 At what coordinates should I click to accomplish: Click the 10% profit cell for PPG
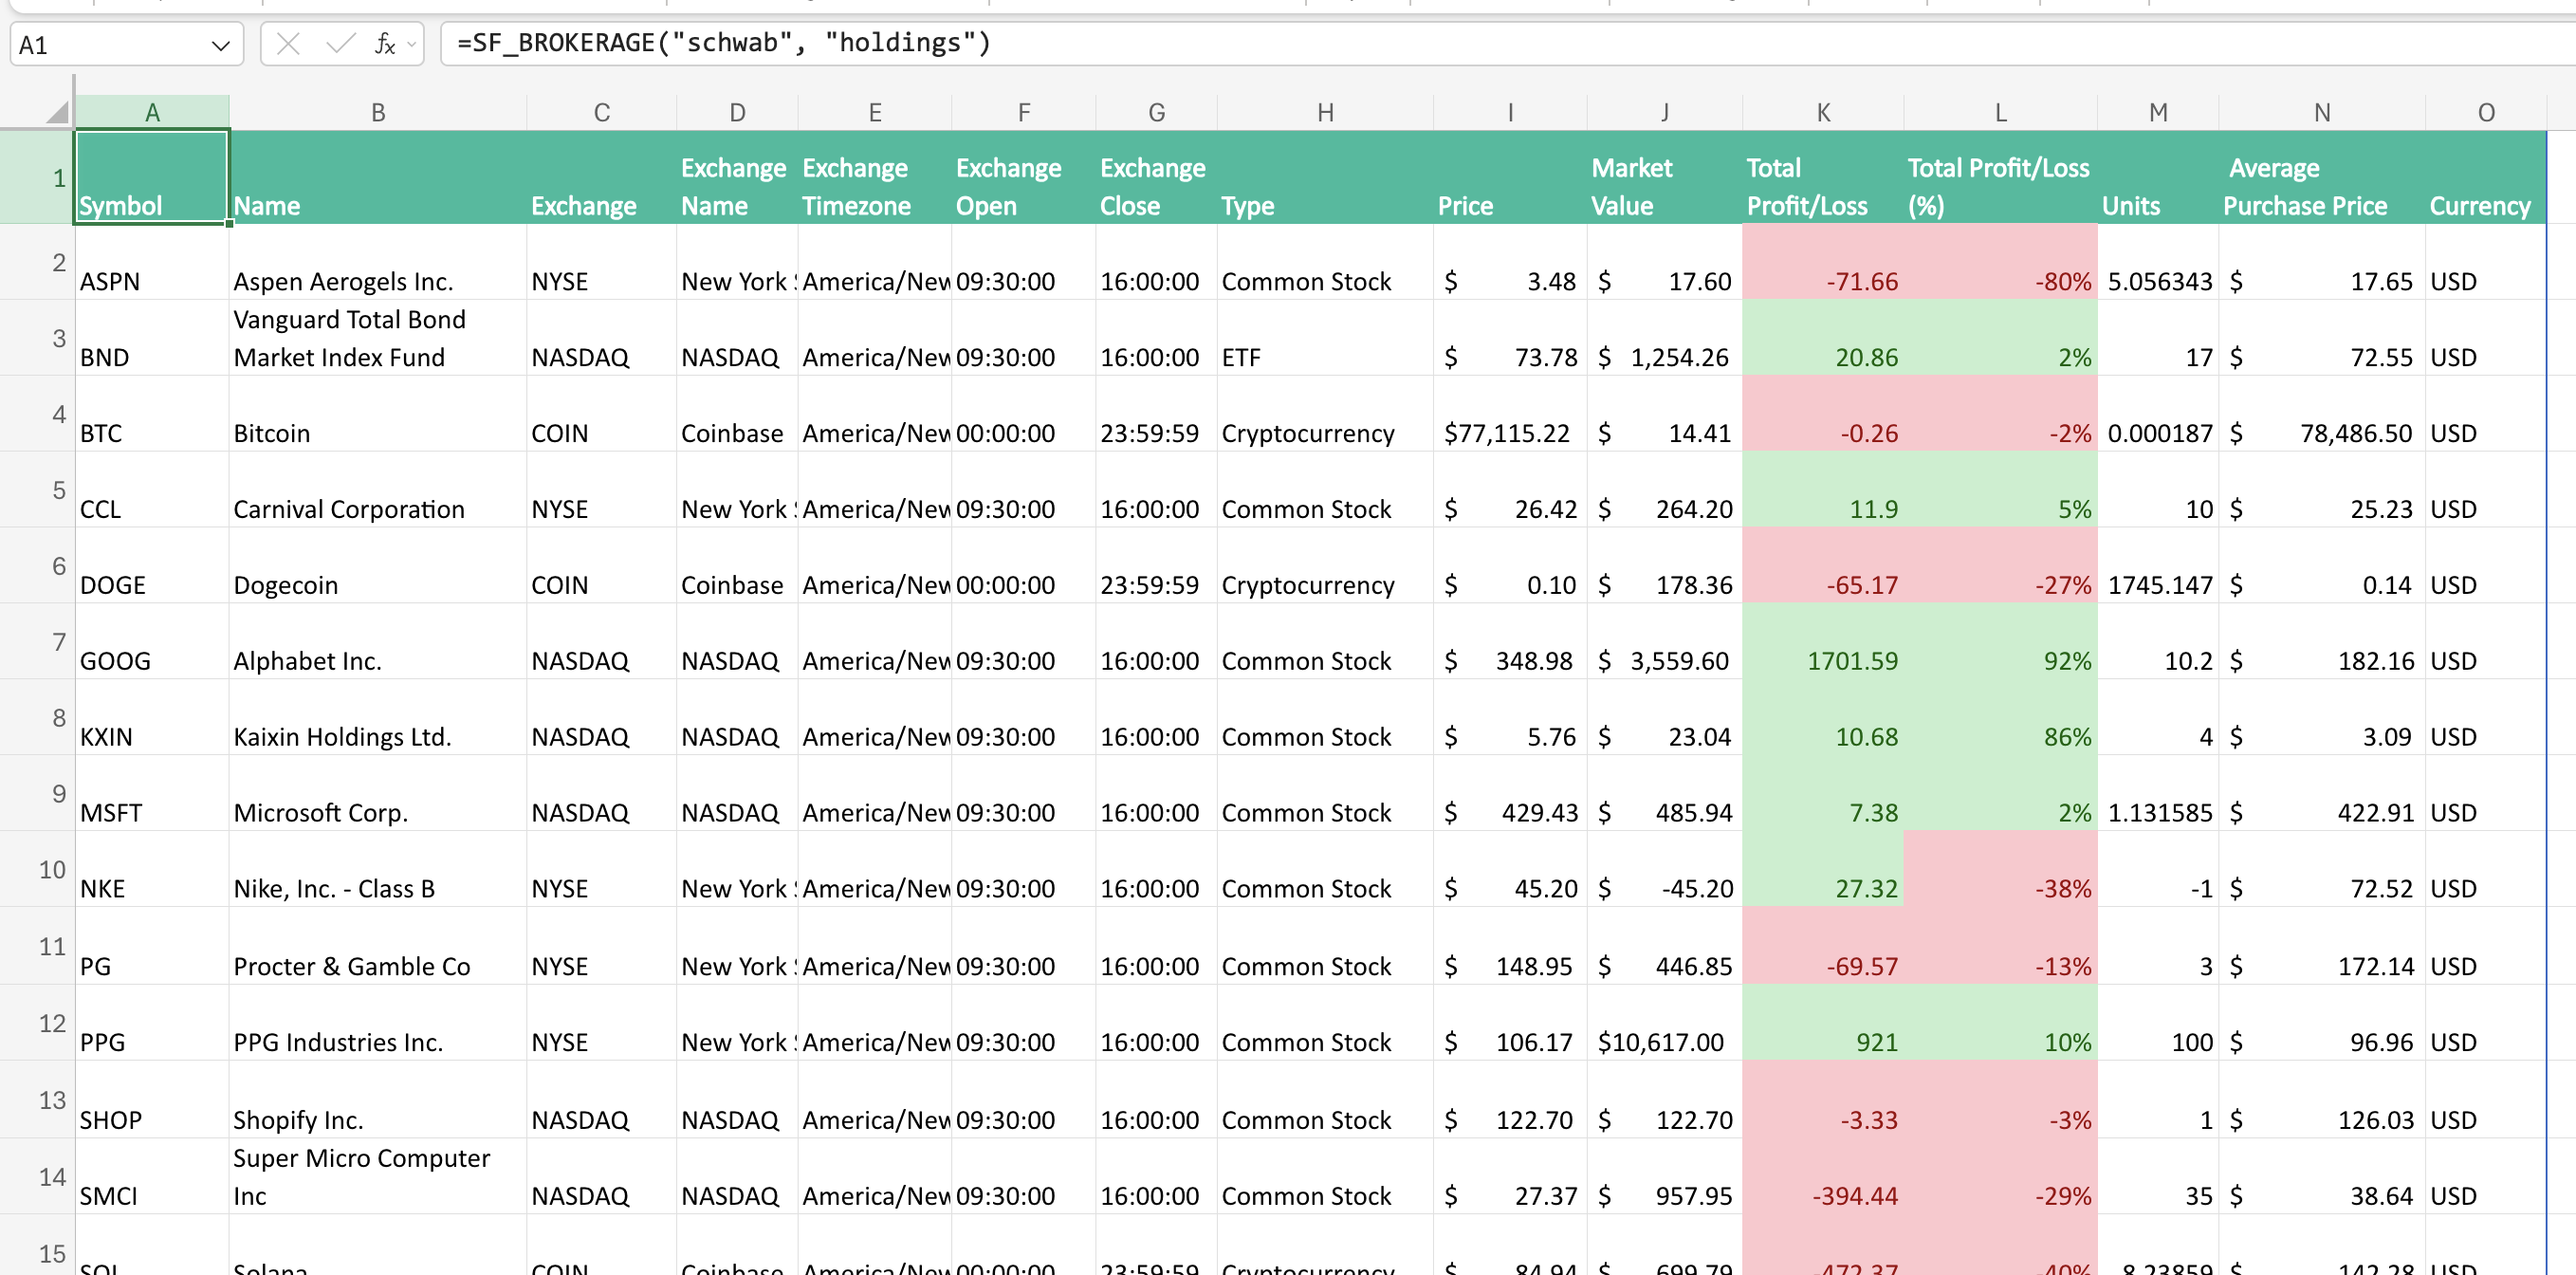point(2000,1023)
